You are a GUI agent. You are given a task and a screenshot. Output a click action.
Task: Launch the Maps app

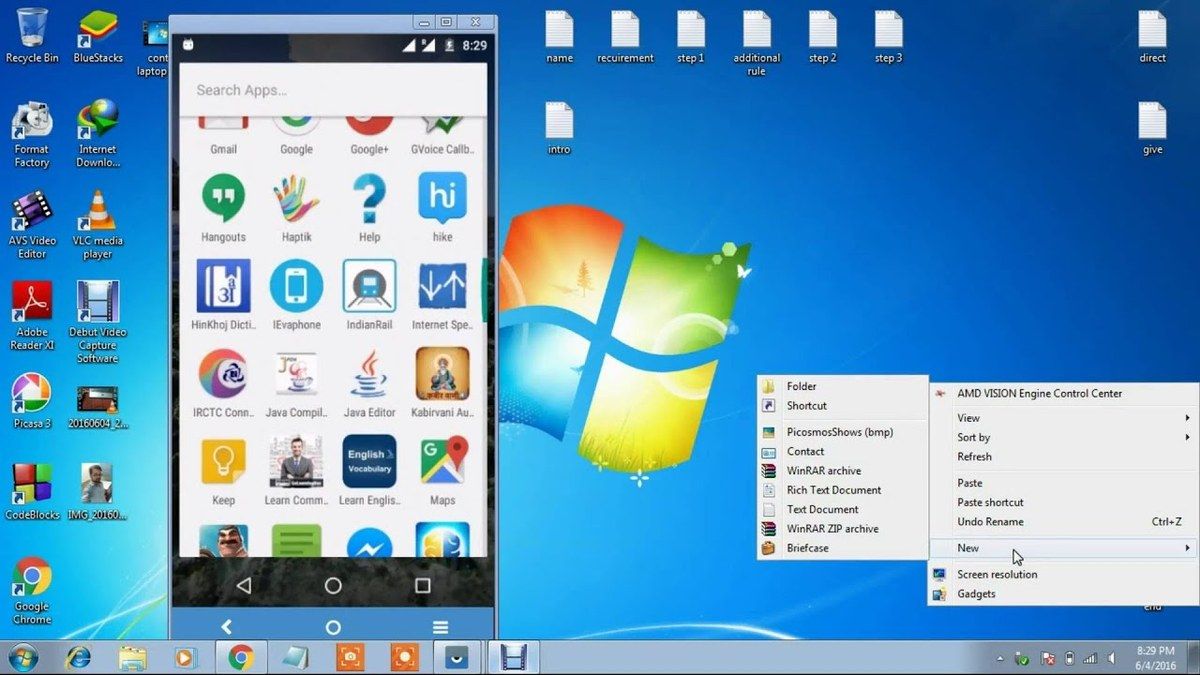click(x=442, y=470)
